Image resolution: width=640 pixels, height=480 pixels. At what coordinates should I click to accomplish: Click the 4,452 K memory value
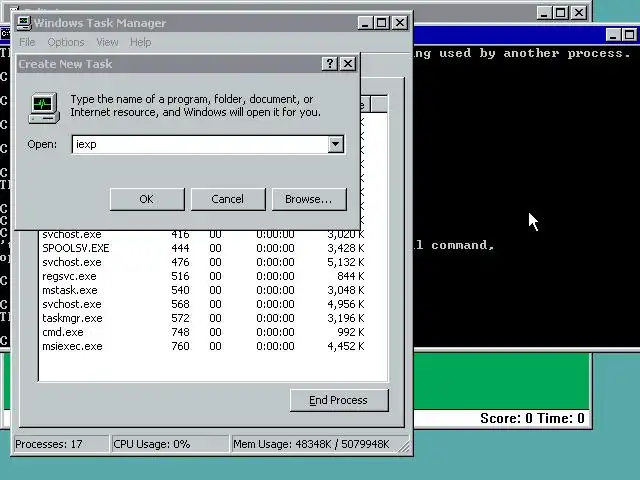346,346
